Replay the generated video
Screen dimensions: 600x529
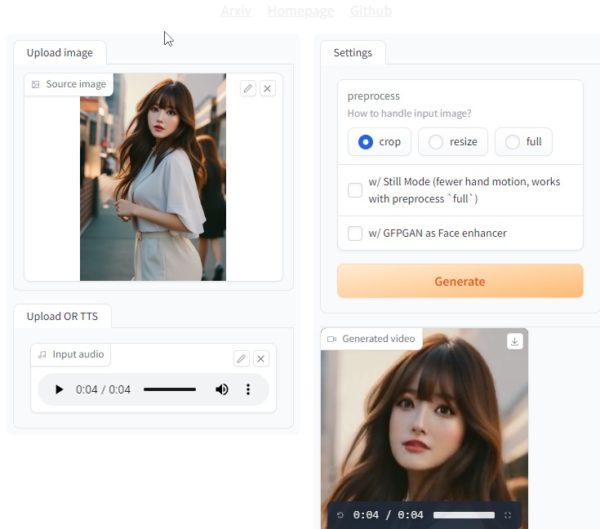click(x=340, y=515)
